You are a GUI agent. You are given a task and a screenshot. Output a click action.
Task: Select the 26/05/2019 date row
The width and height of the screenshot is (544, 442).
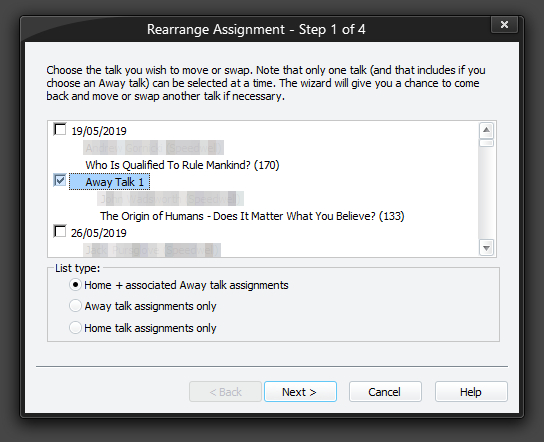click(99, 233)
